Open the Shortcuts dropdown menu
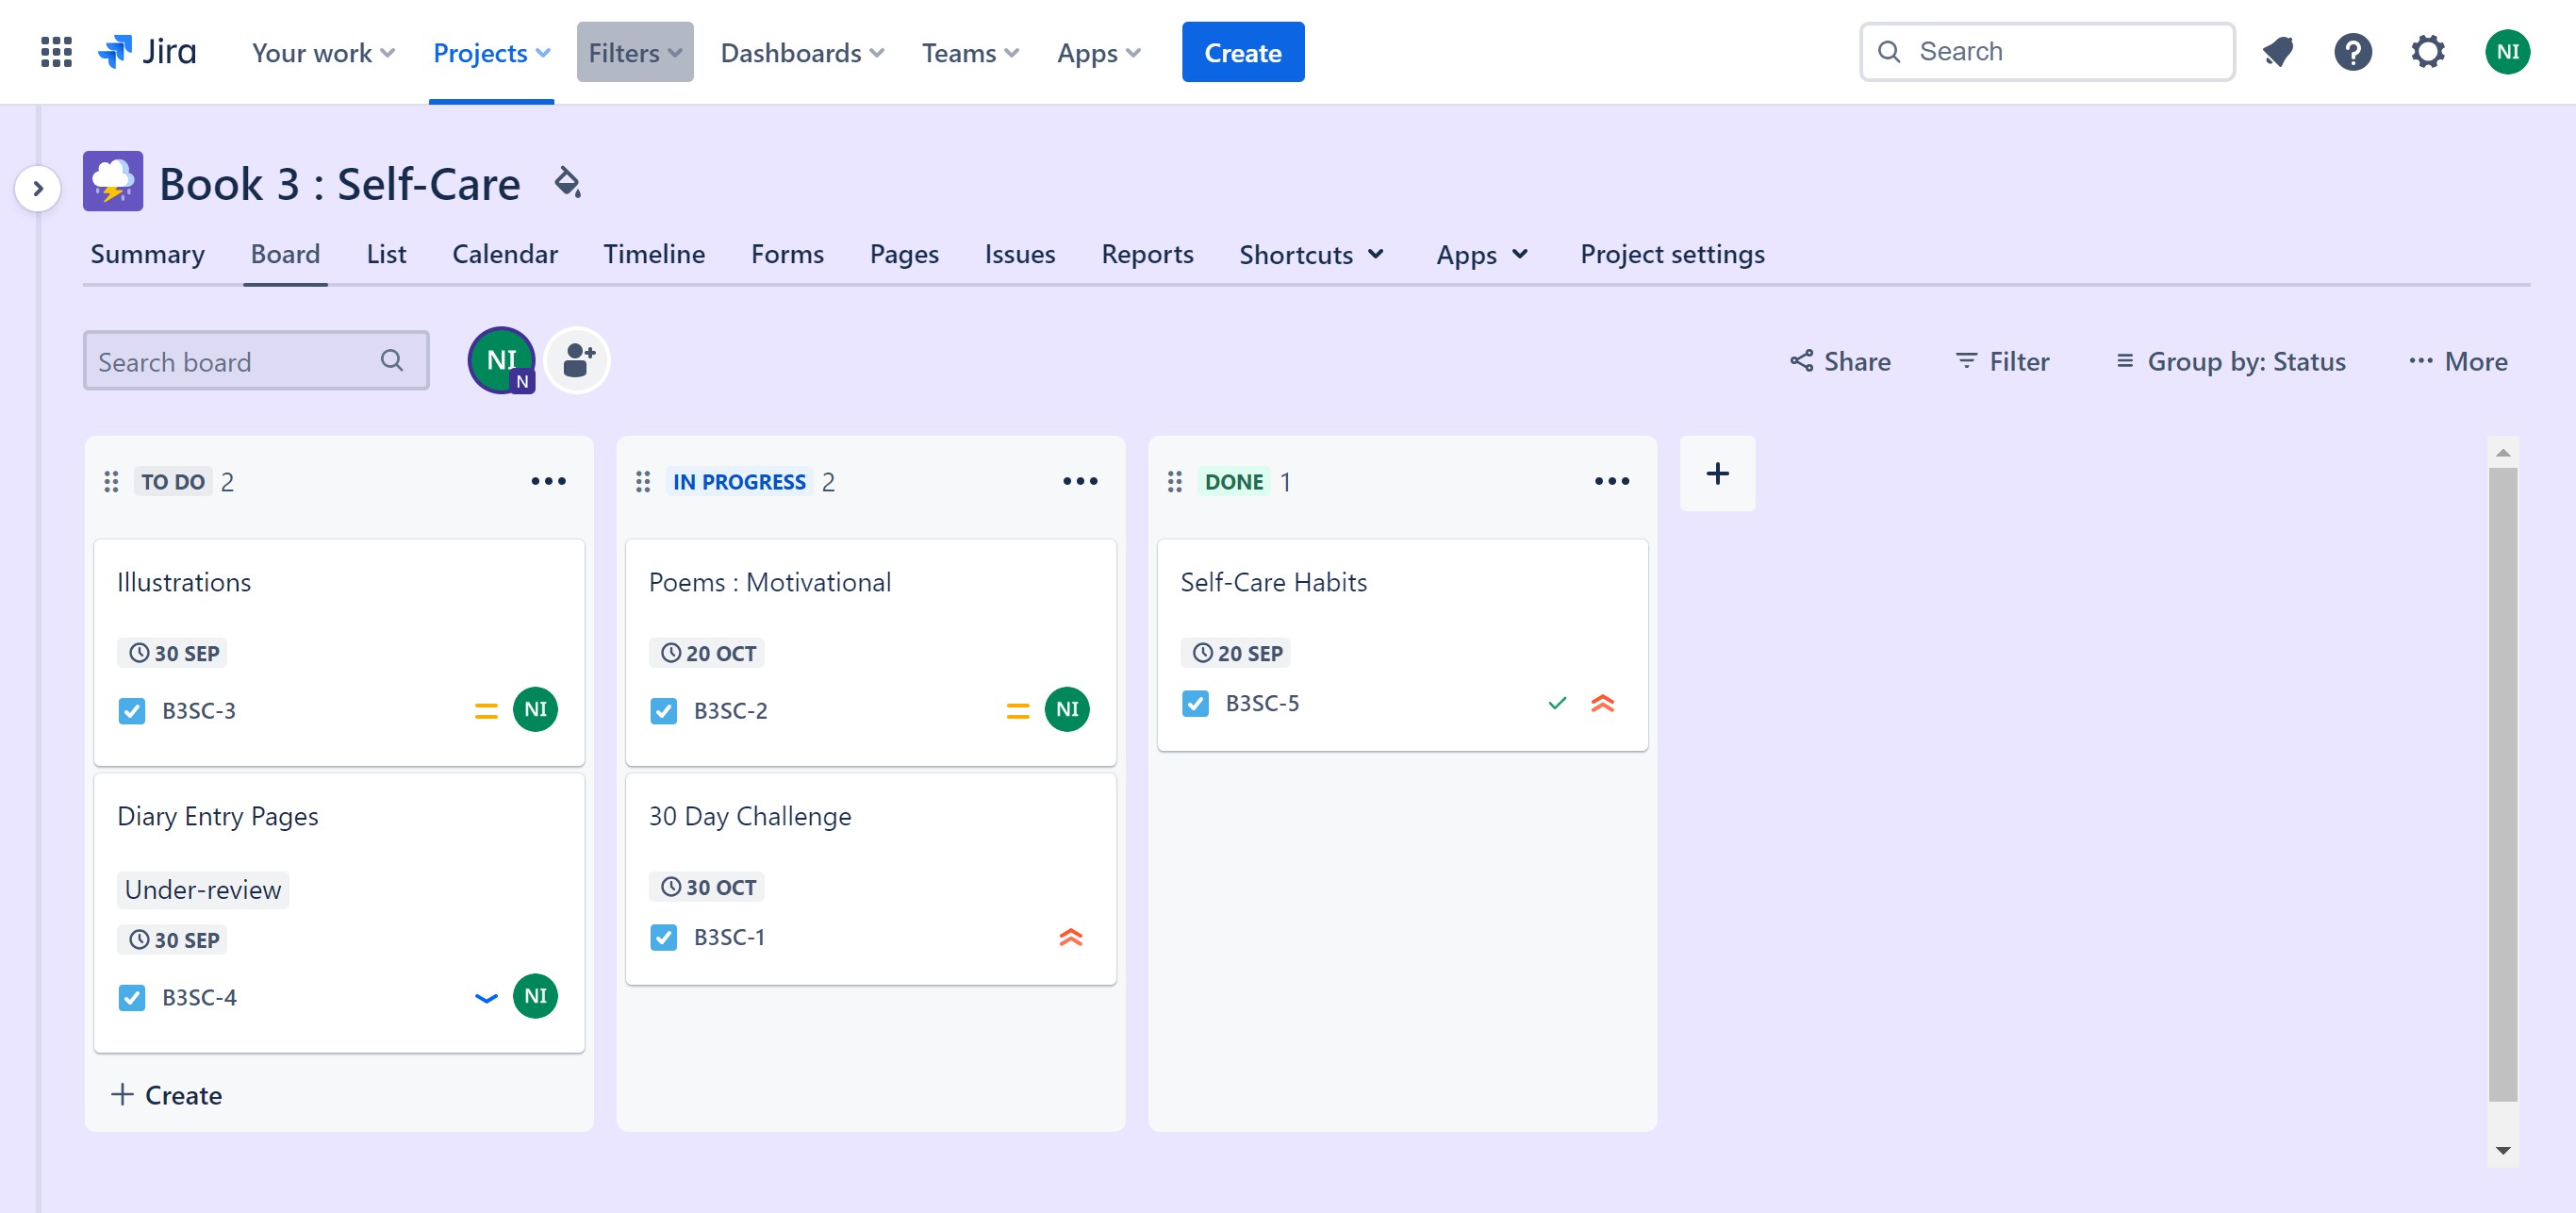Screen dimensions: 2576x1213 [x=1311, y=255]
